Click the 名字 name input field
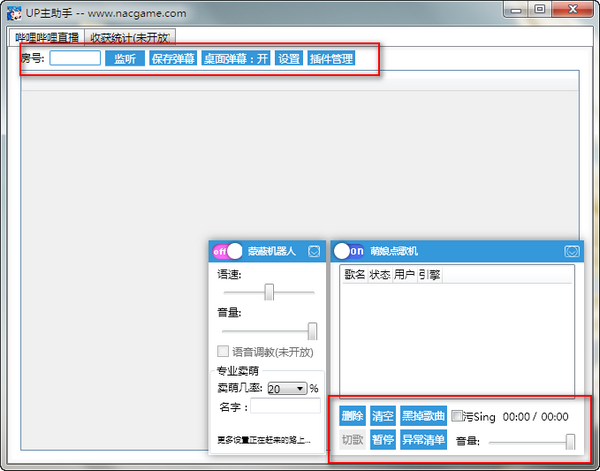 click(x=285, y=406)
